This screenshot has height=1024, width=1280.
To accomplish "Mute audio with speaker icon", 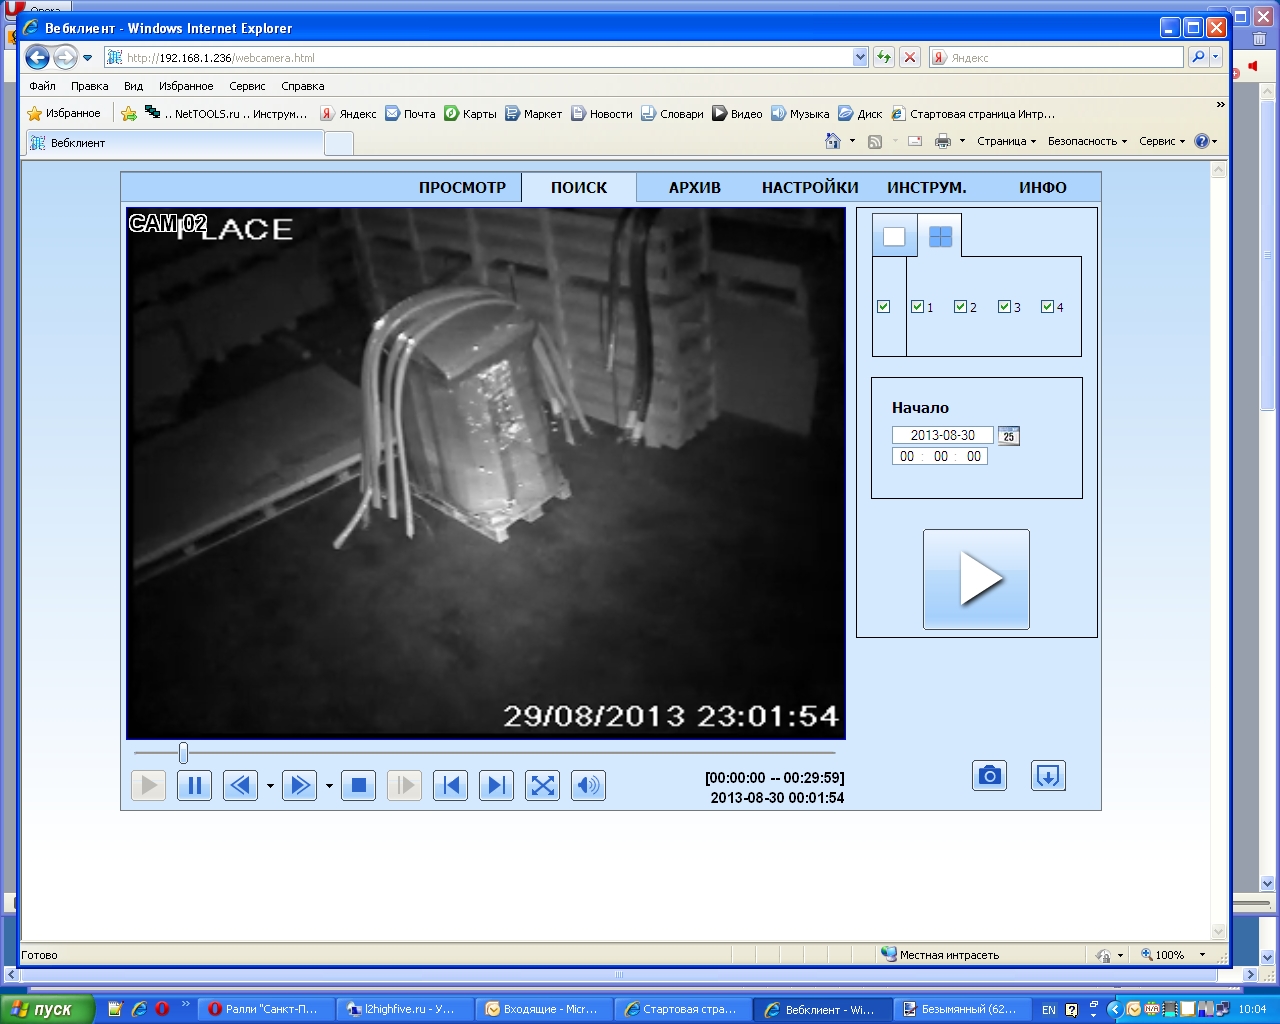I will (x=588, y=786).
